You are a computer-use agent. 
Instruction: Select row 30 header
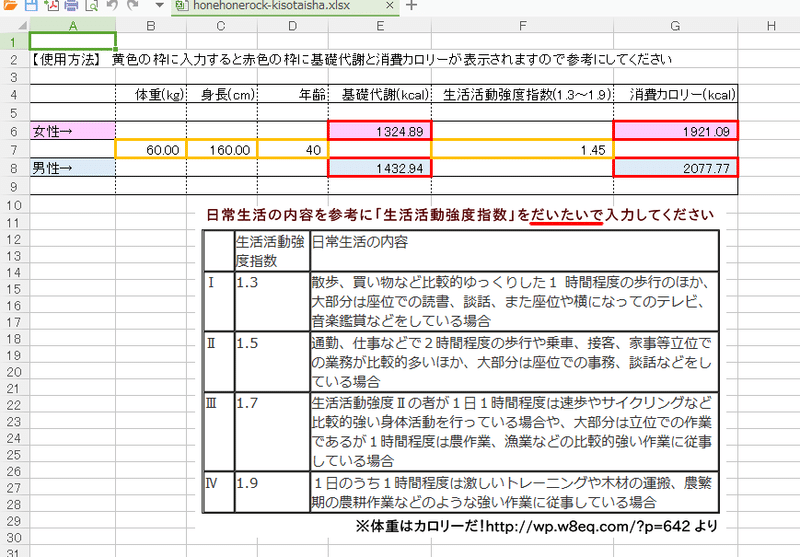14,538
